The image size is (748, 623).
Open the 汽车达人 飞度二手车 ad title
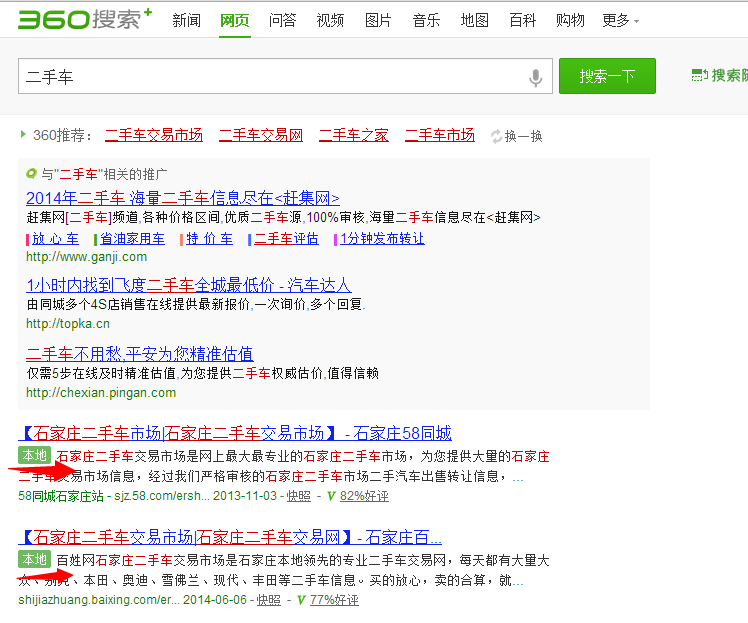coord(188,285)
